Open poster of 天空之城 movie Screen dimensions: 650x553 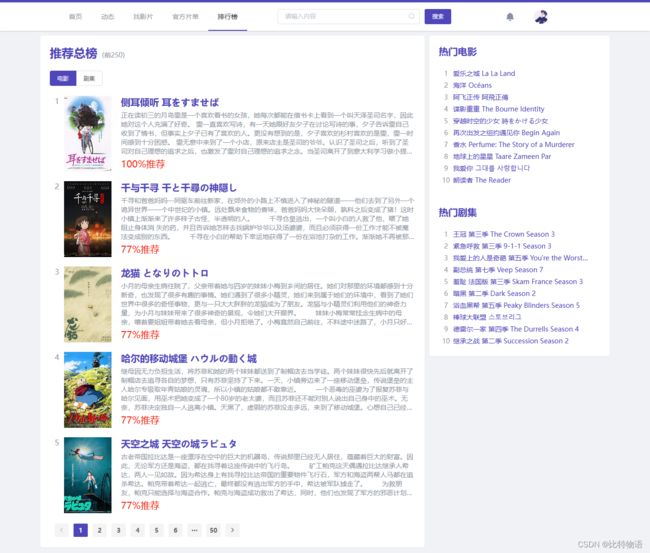point(87,475)
